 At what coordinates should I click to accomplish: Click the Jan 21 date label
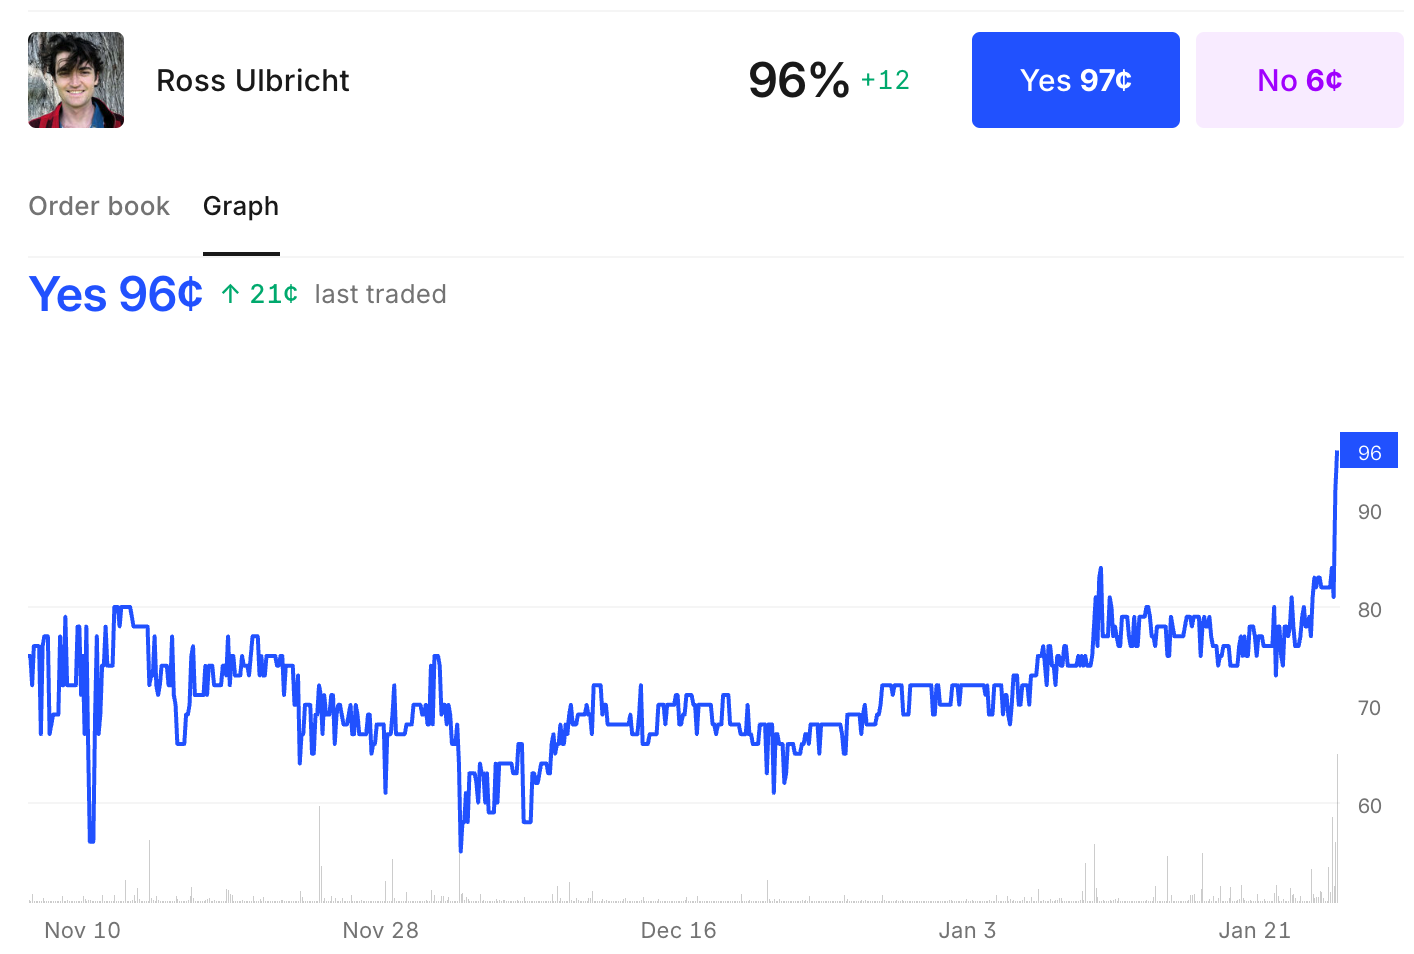click(x=1255, y=930)
